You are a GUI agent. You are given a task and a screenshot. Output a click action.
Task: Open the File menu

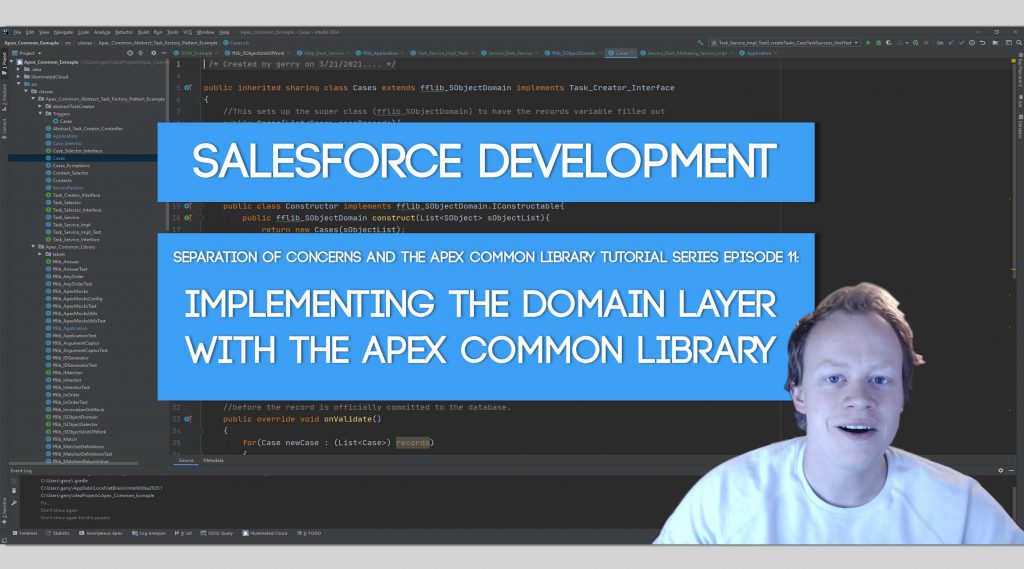coord(17,32)
